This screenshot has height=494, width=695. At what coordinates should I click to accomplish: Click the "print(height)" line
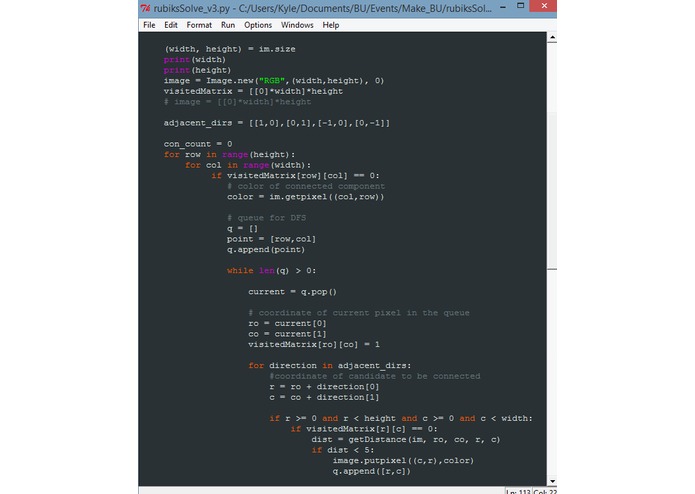pos(197,70)
